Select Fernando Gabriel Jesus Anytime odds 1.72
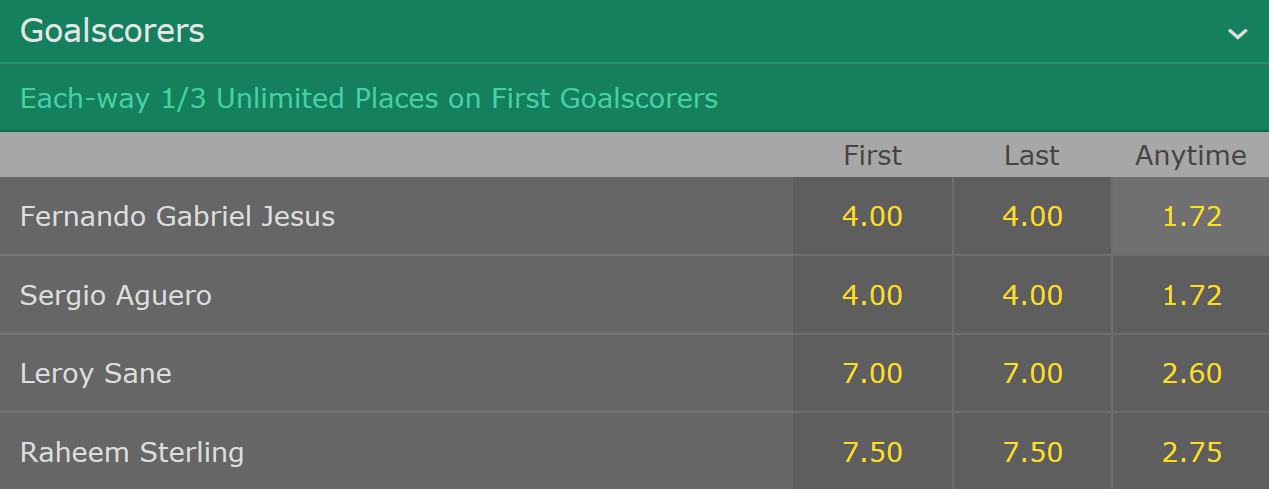 click(x=1191, y=216)
